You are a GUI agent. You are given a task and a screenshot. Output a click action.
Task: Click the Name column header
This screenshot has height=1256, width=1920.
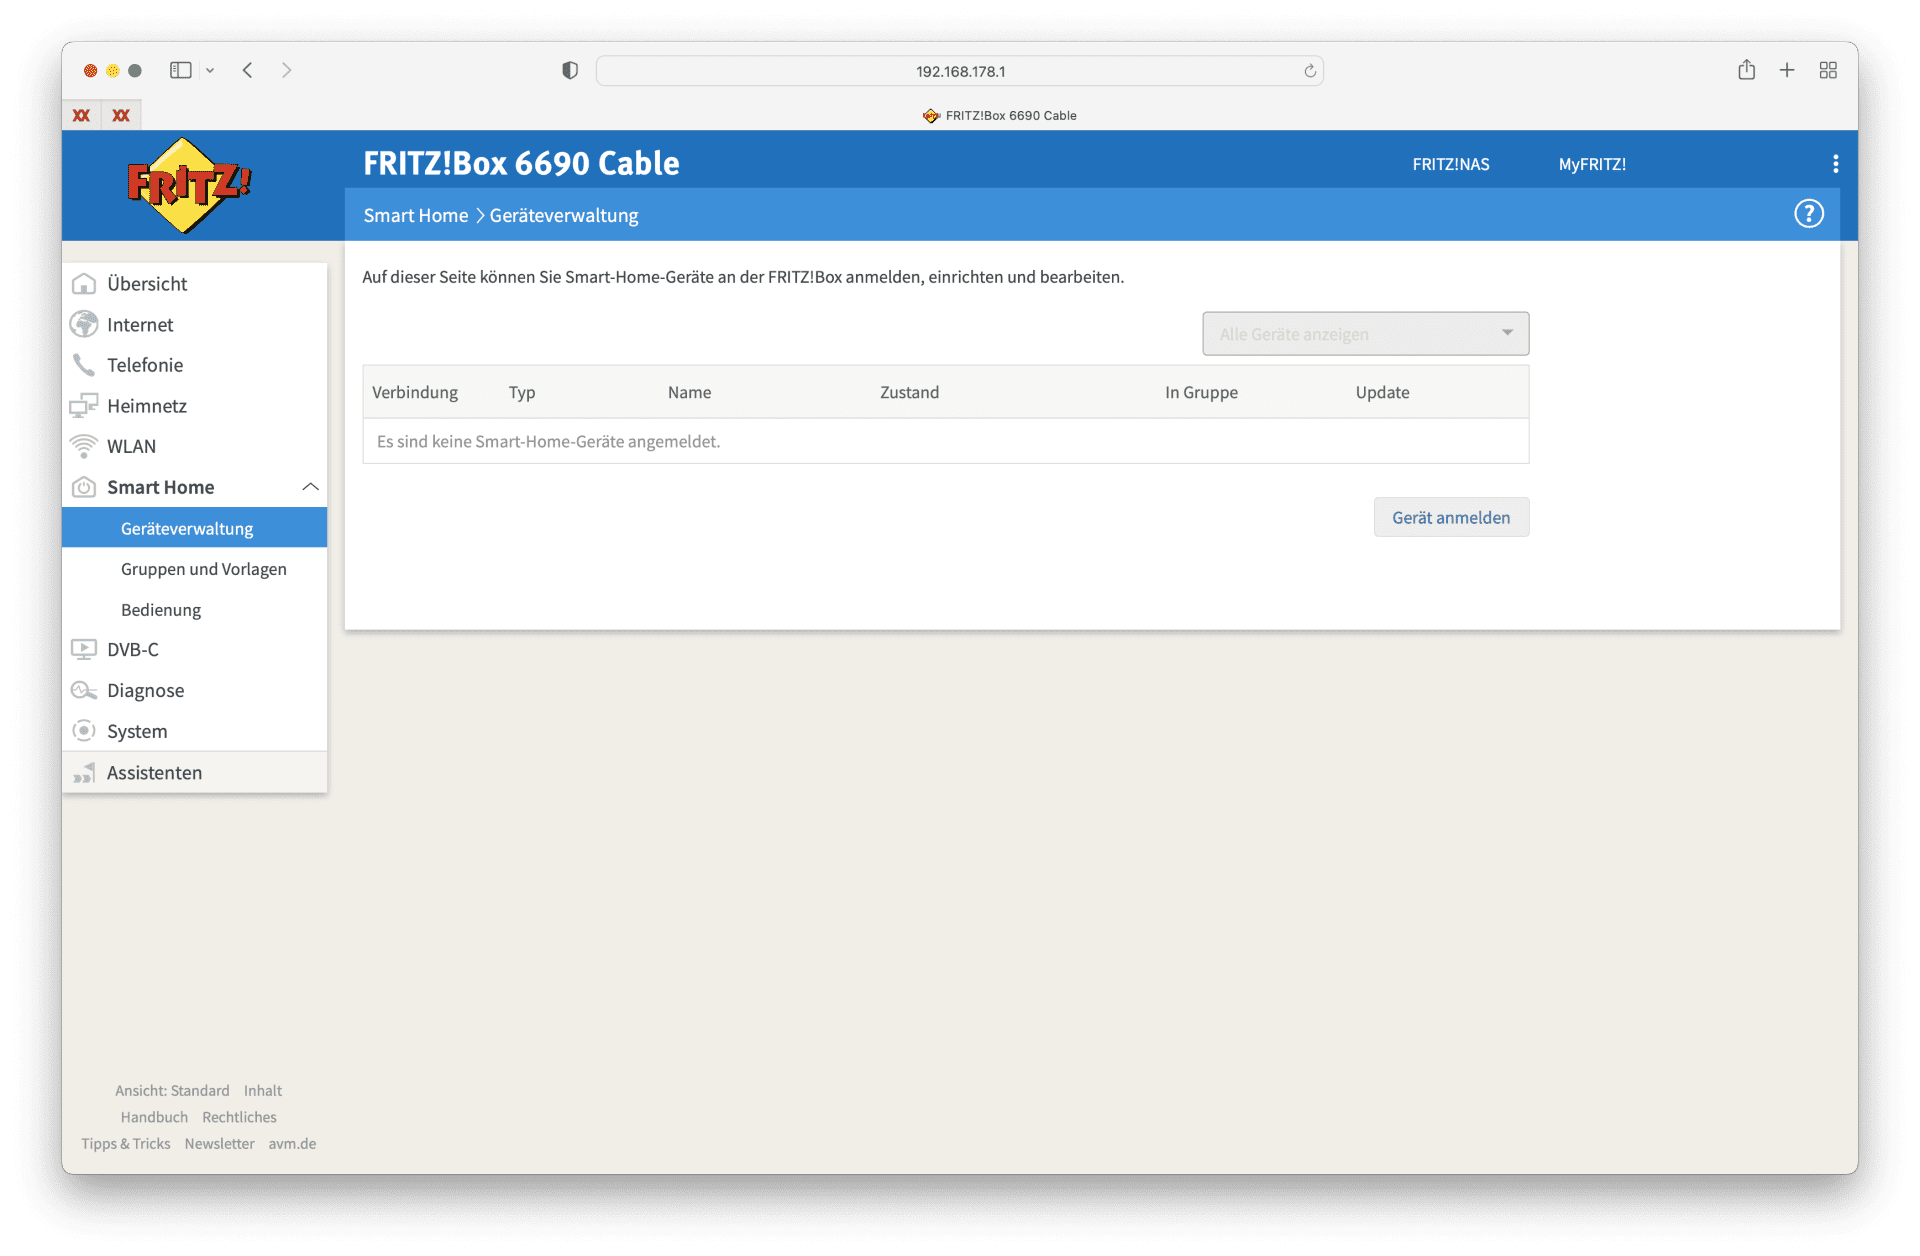coord(689,392)
